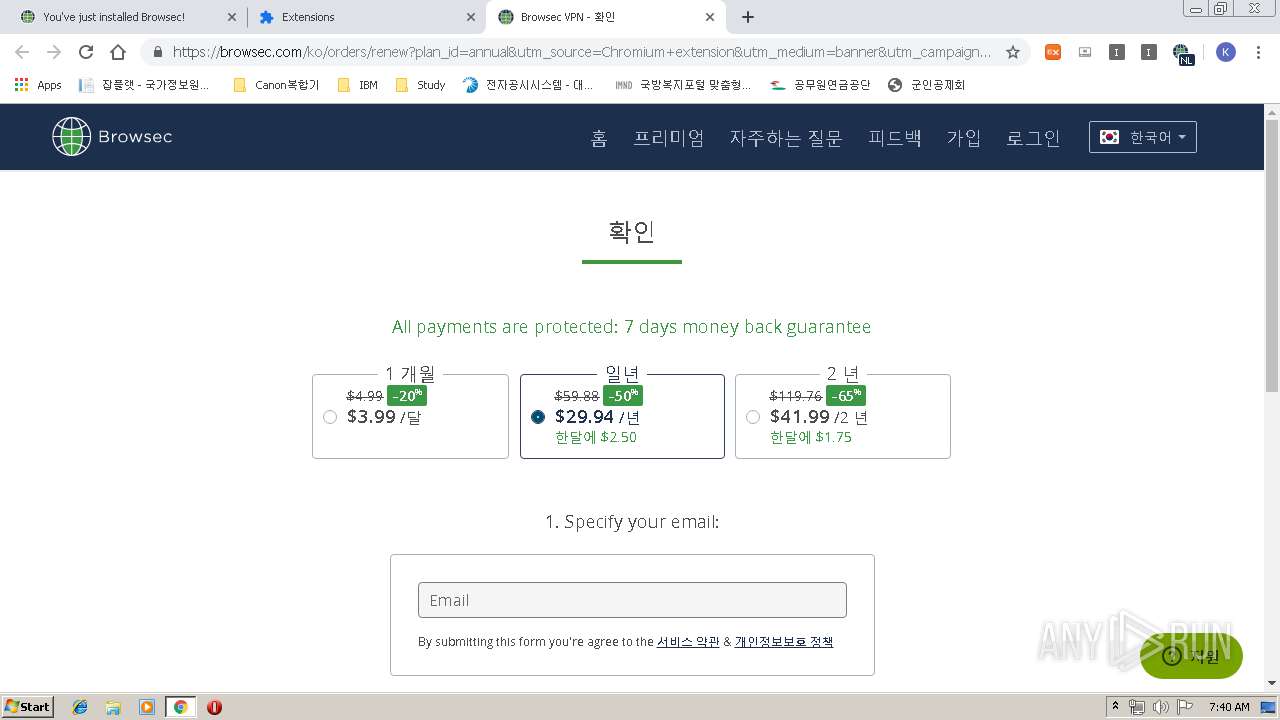Click the '한달에 $1.75' text
Screen dimensions: 1280x720
[x=811, y=437]
